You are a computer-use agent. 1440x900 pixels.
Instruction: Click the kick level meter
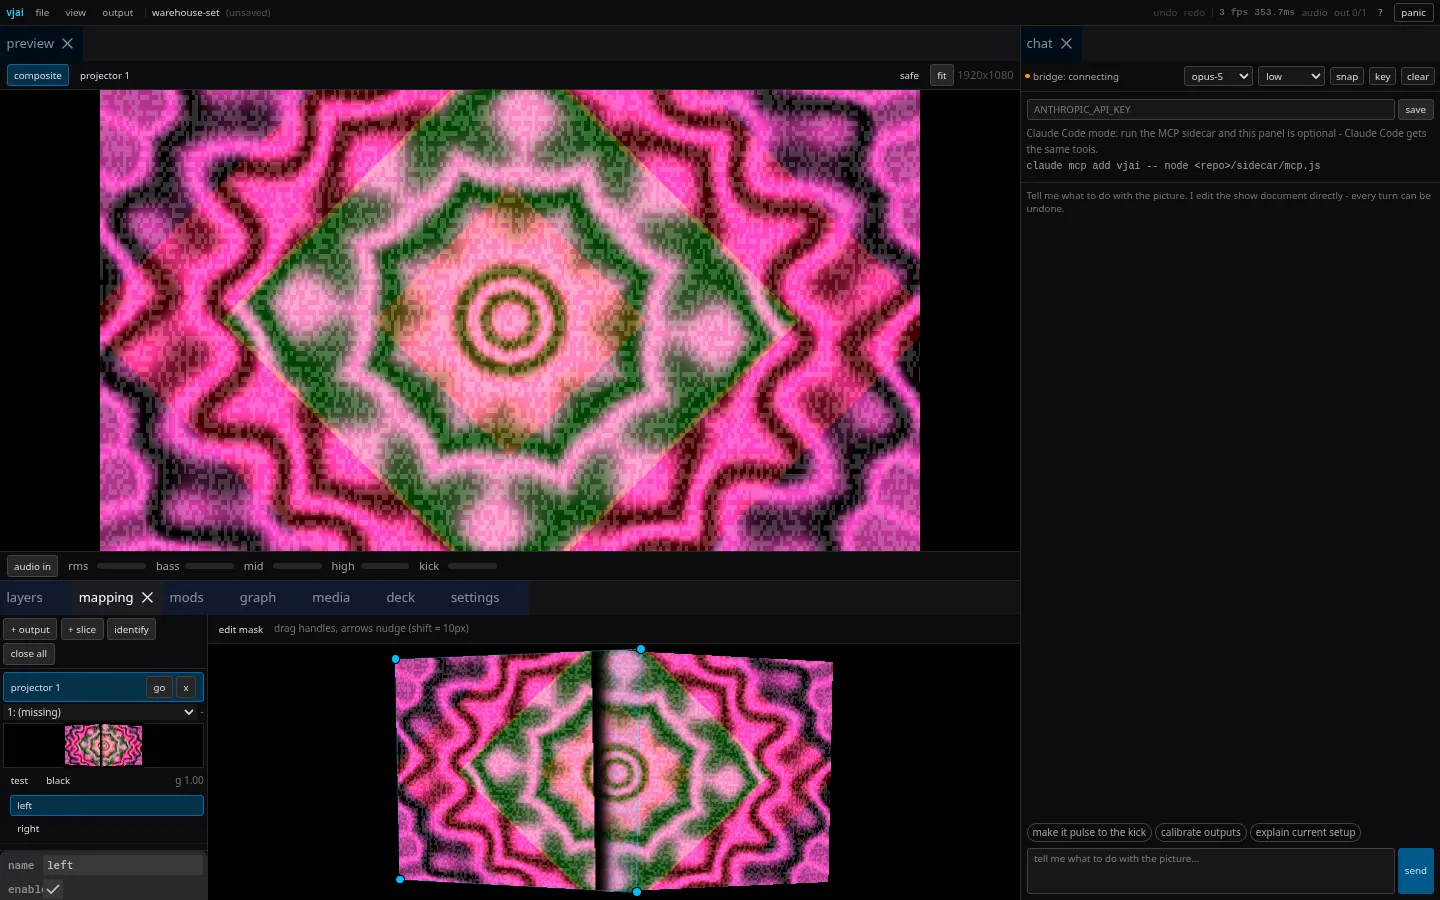point(472,566)
